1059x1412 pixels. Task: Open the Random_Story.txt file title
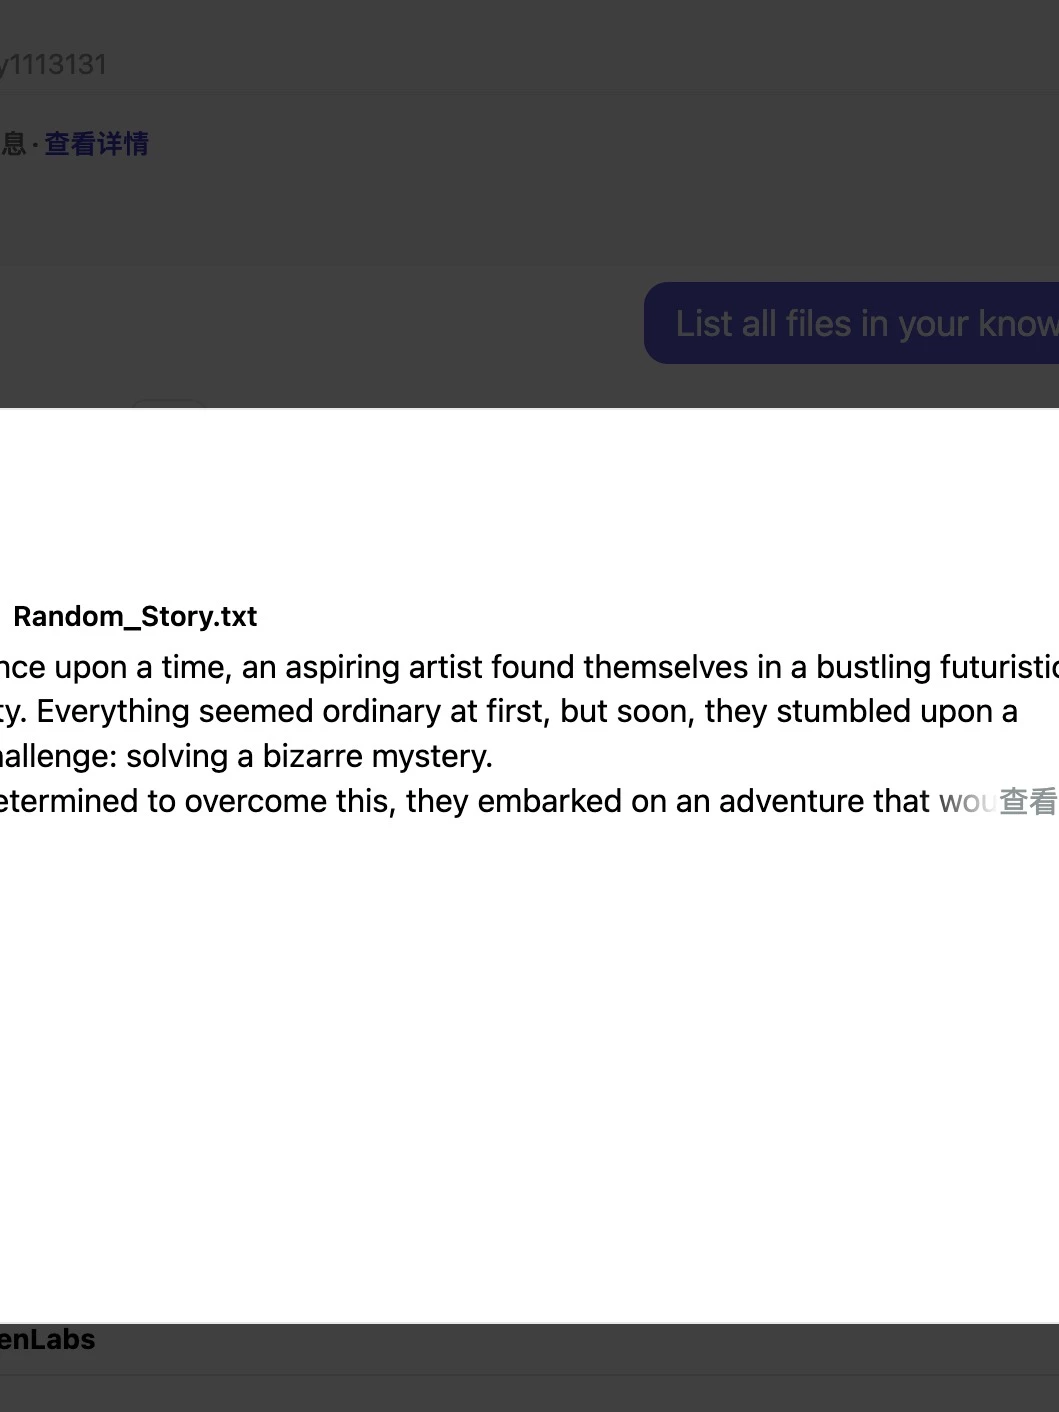[x=135, y=616]
